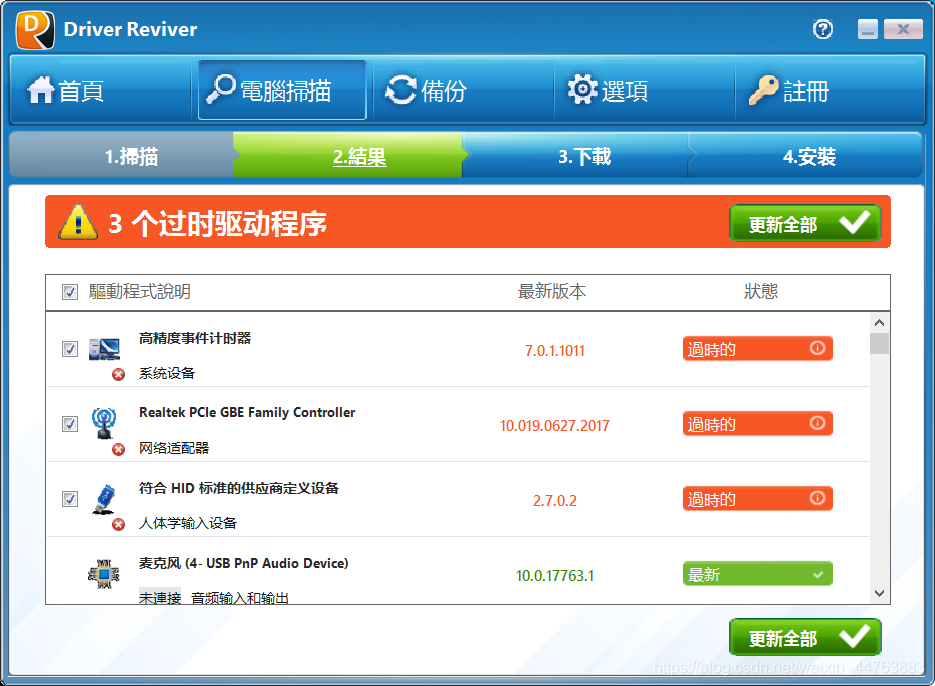Click the 系统设备 category text

(167, 373)
